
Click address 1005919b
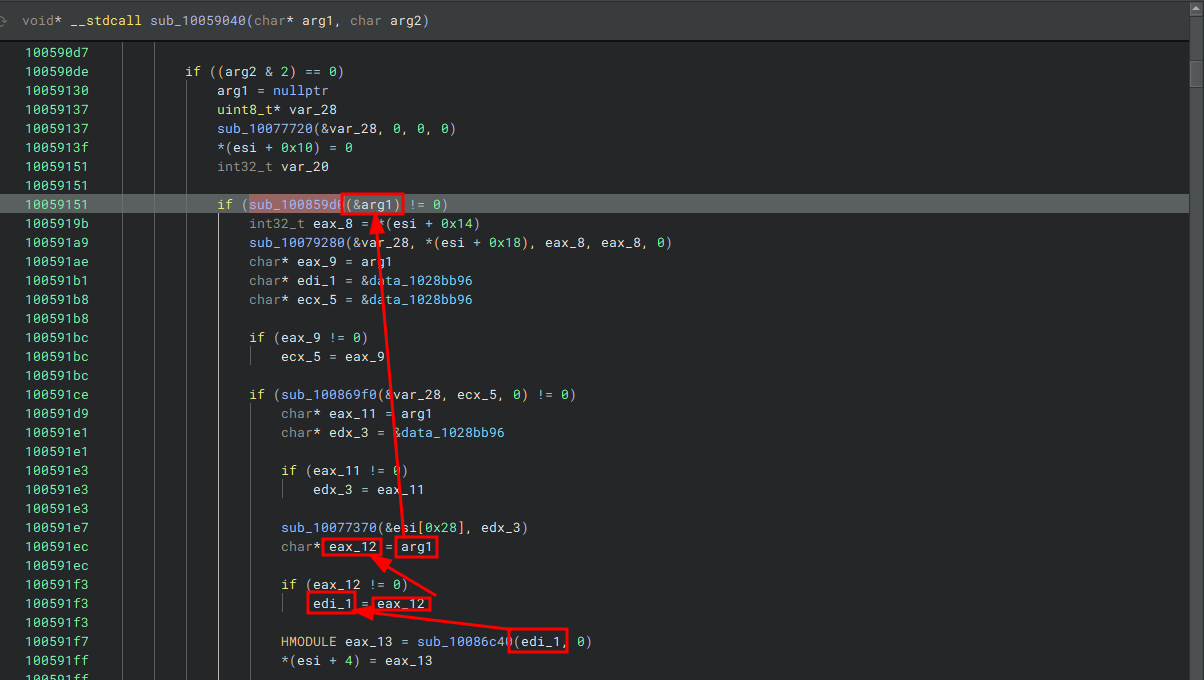tap(57, 224)
